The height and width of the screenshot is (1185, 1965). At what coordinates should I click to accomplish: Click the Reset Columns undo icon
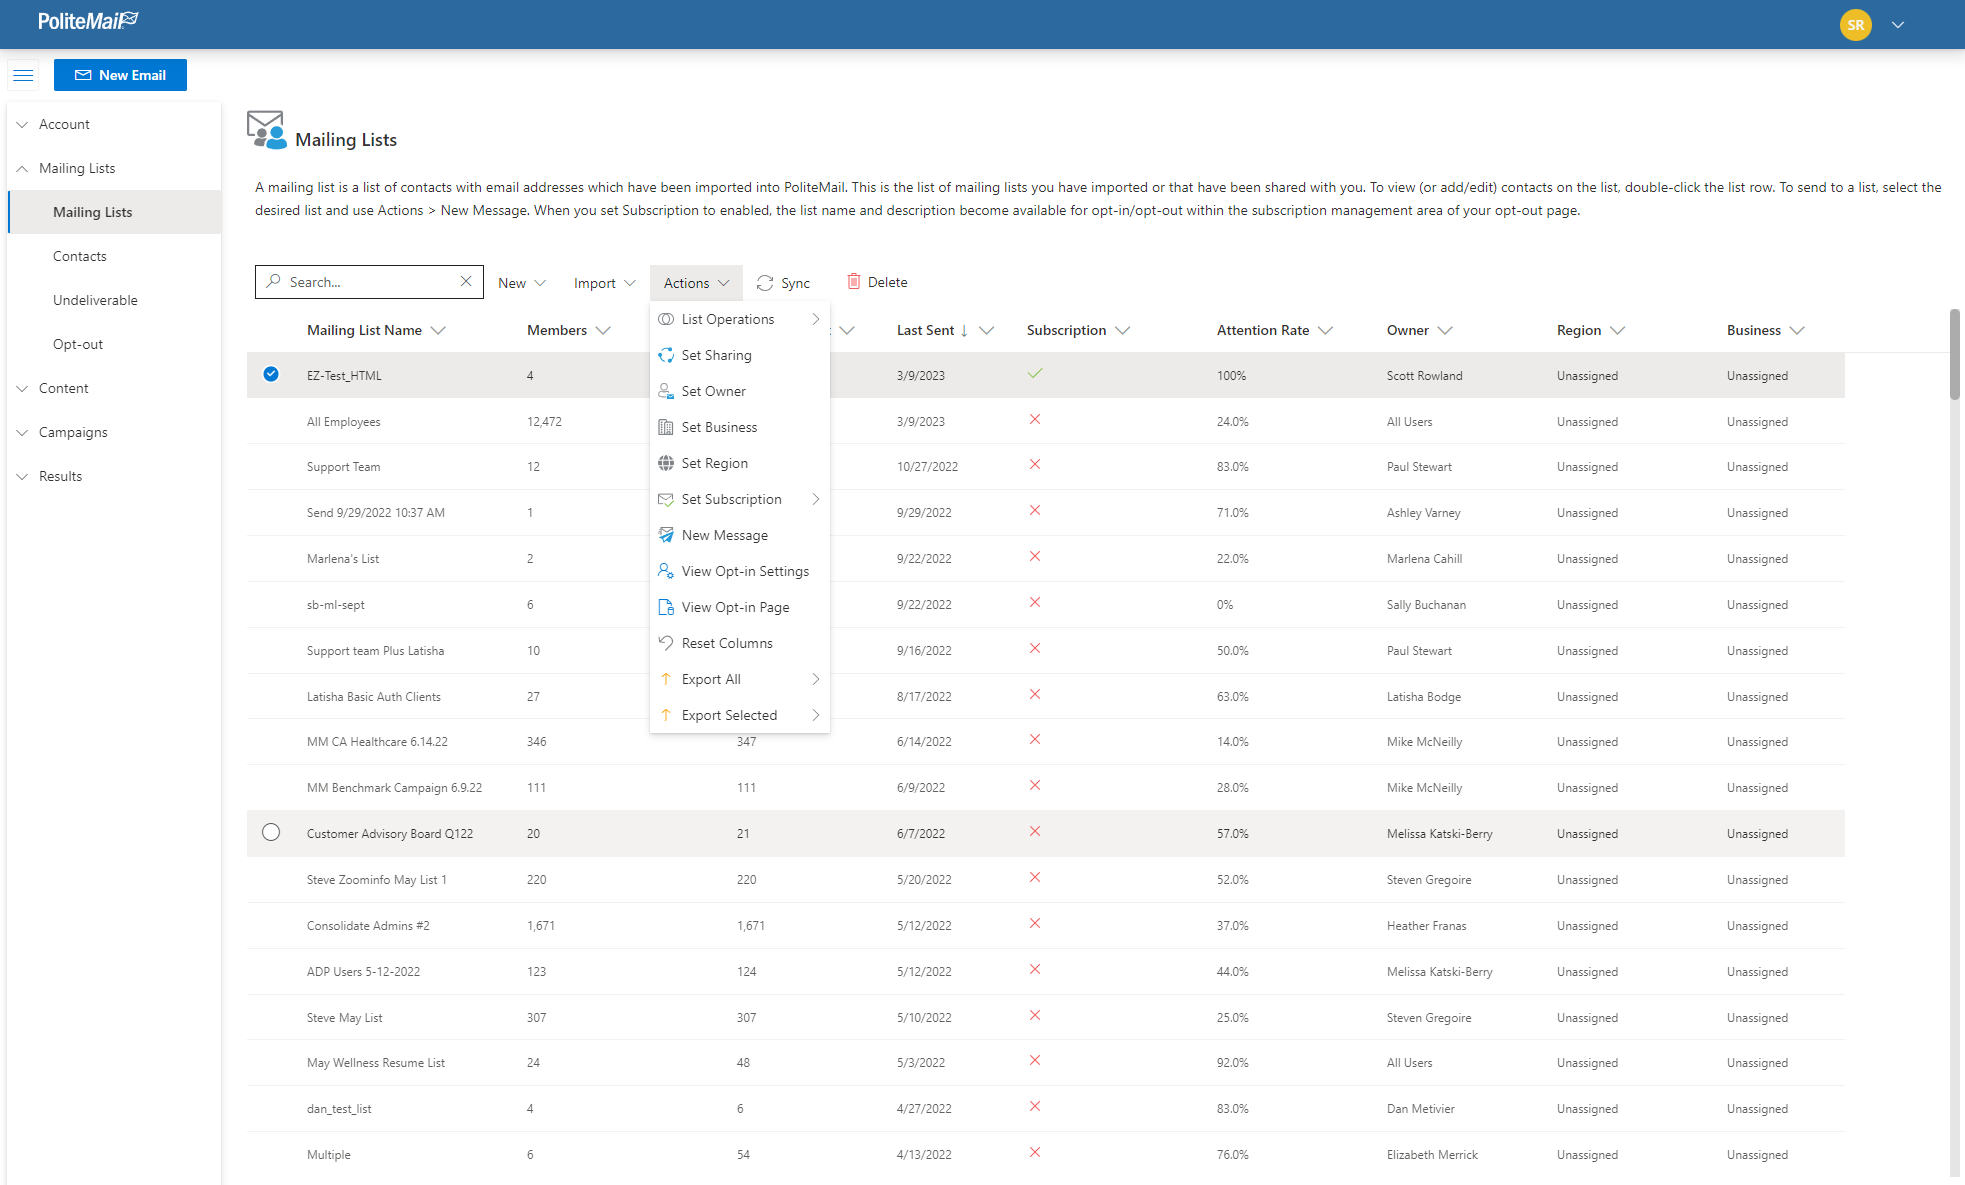(x=666, y=643)
